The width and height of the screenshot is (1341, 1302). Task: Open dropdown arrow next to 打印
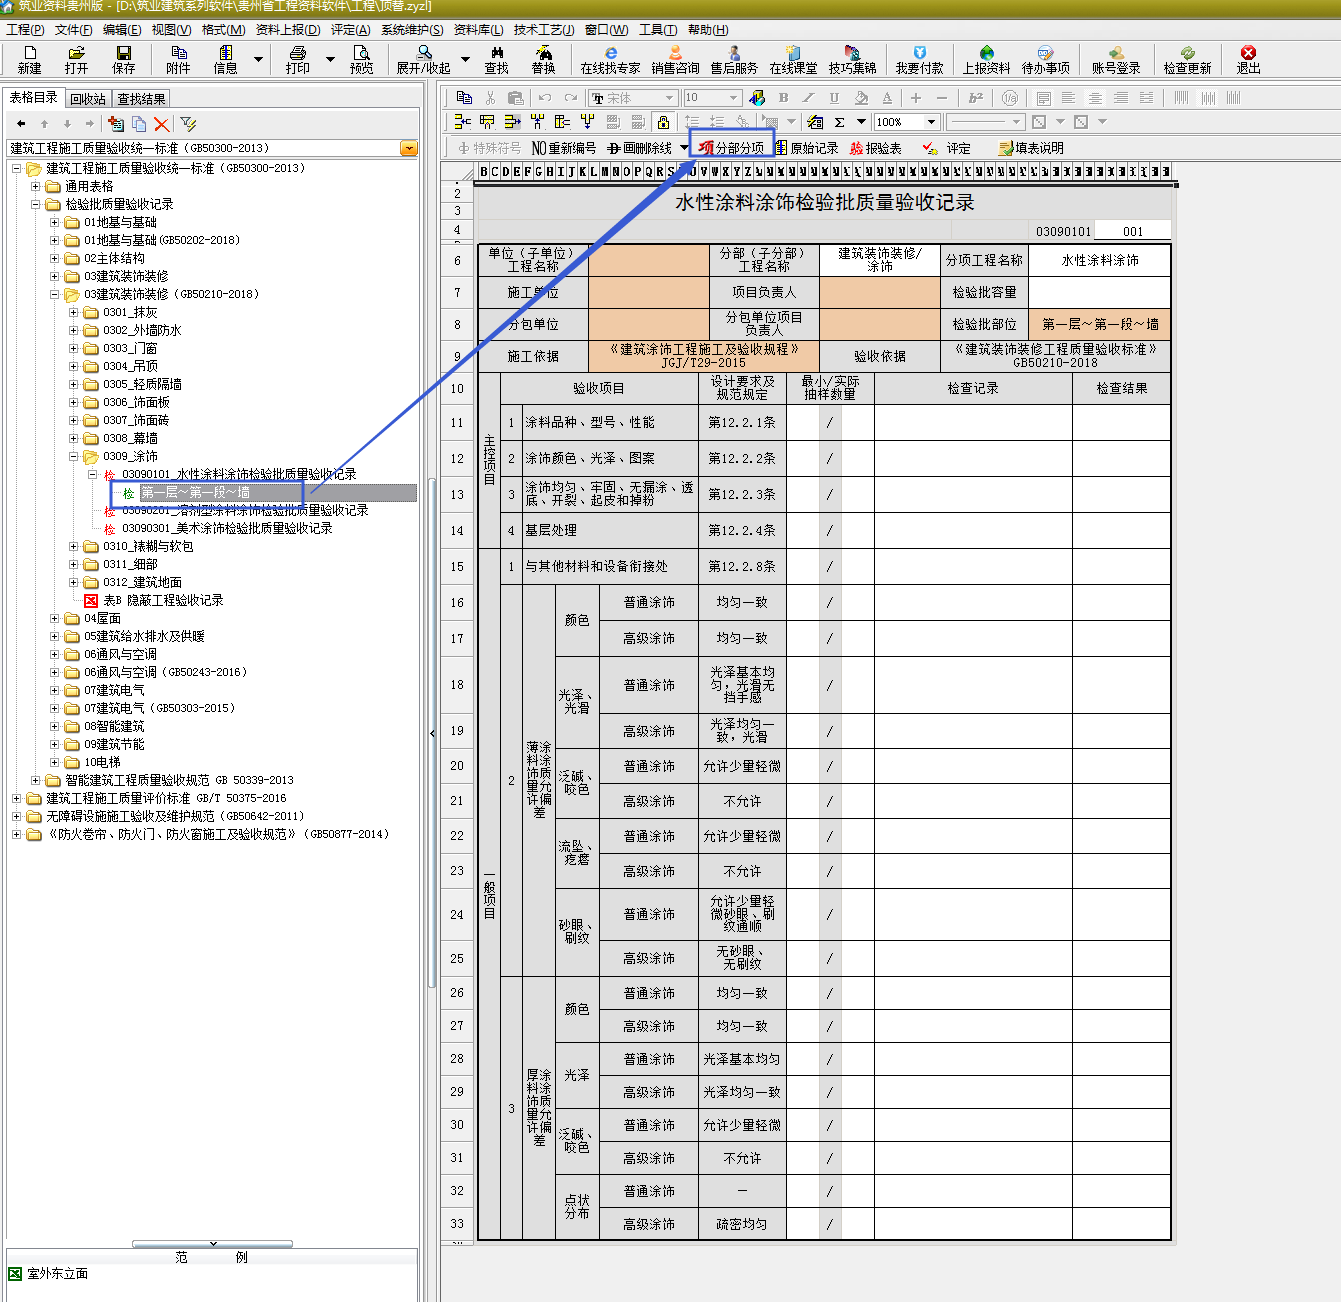tap(330, 59)
